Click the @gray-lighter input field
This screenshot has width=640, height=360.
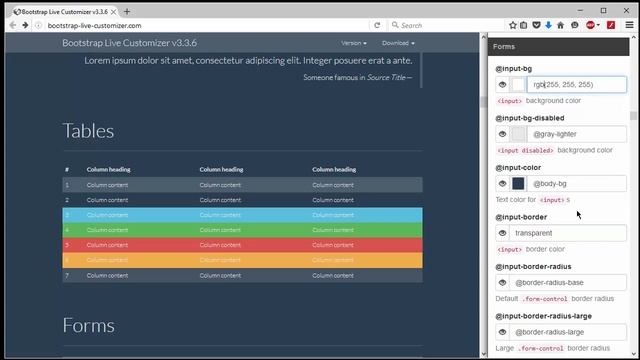(x=577, y=134)
